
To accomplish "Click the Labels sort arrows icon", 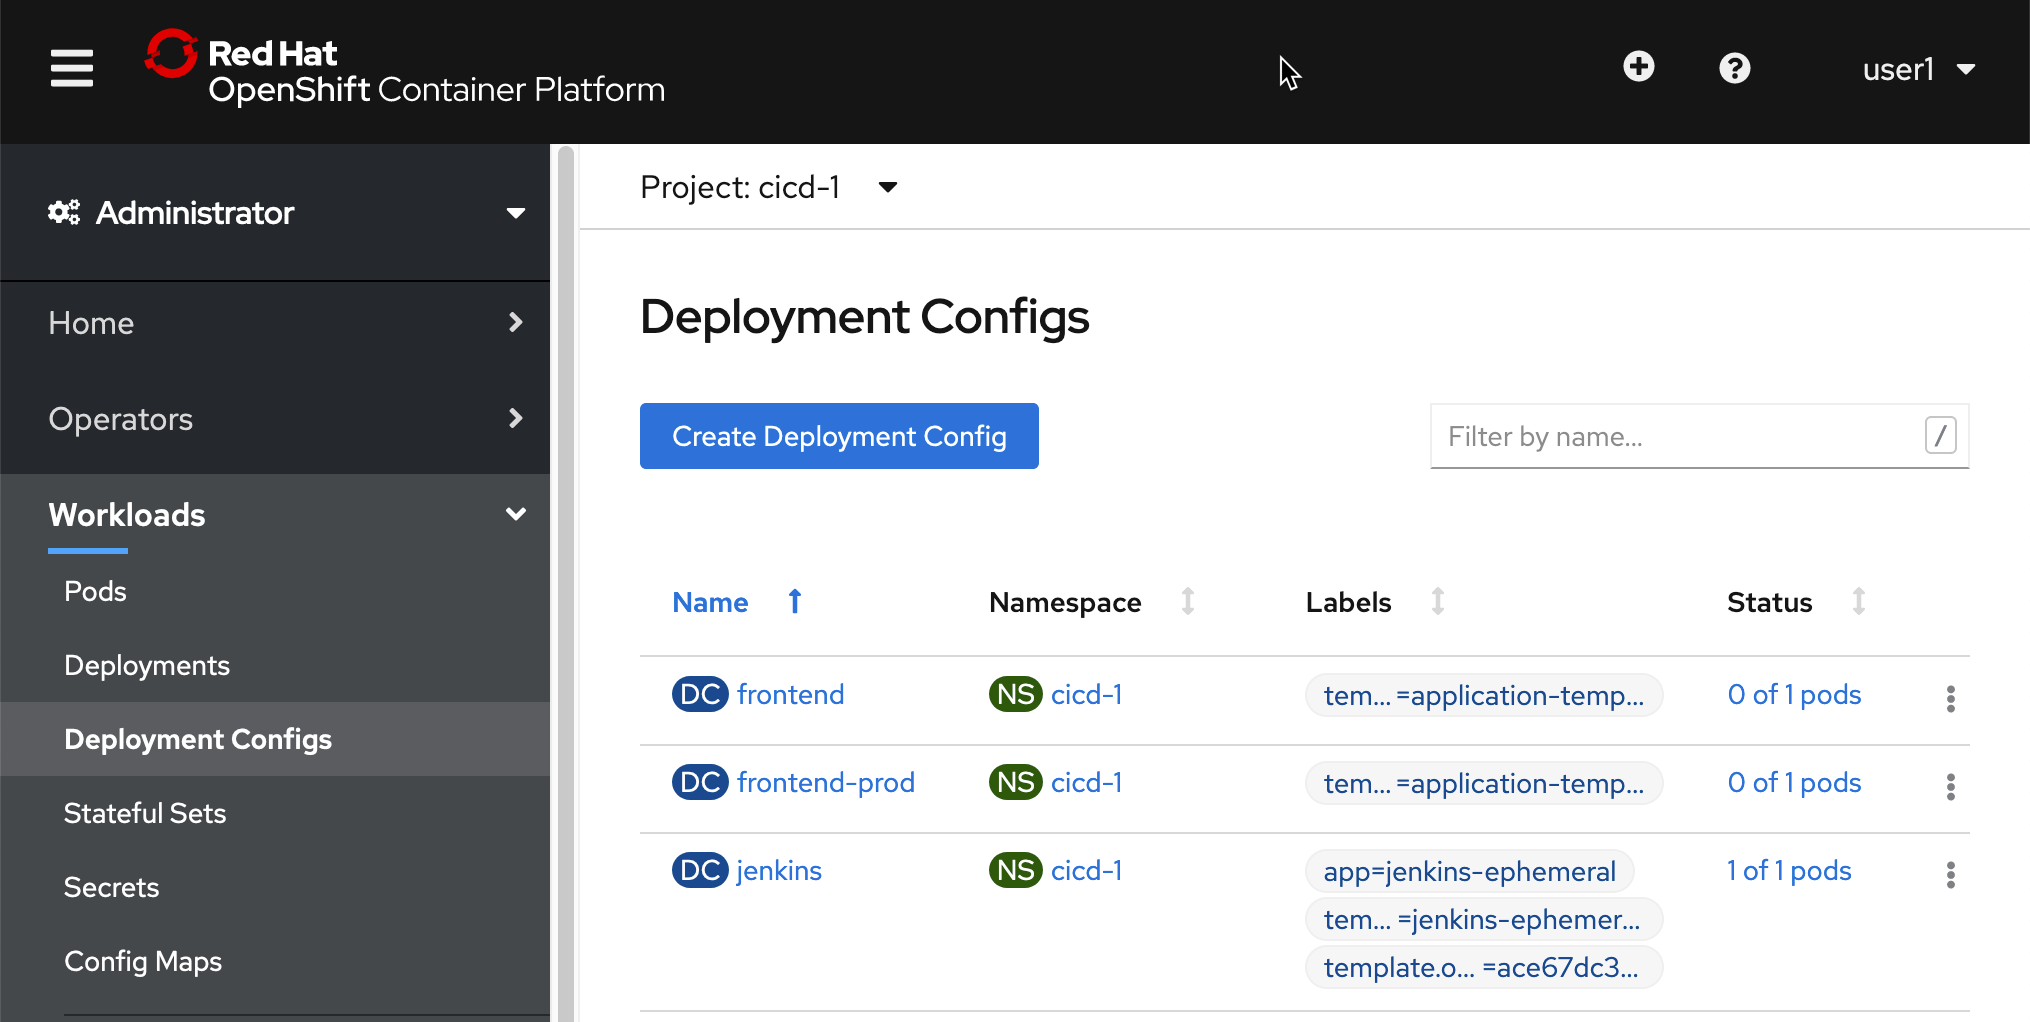I will tap(1438, 601).
